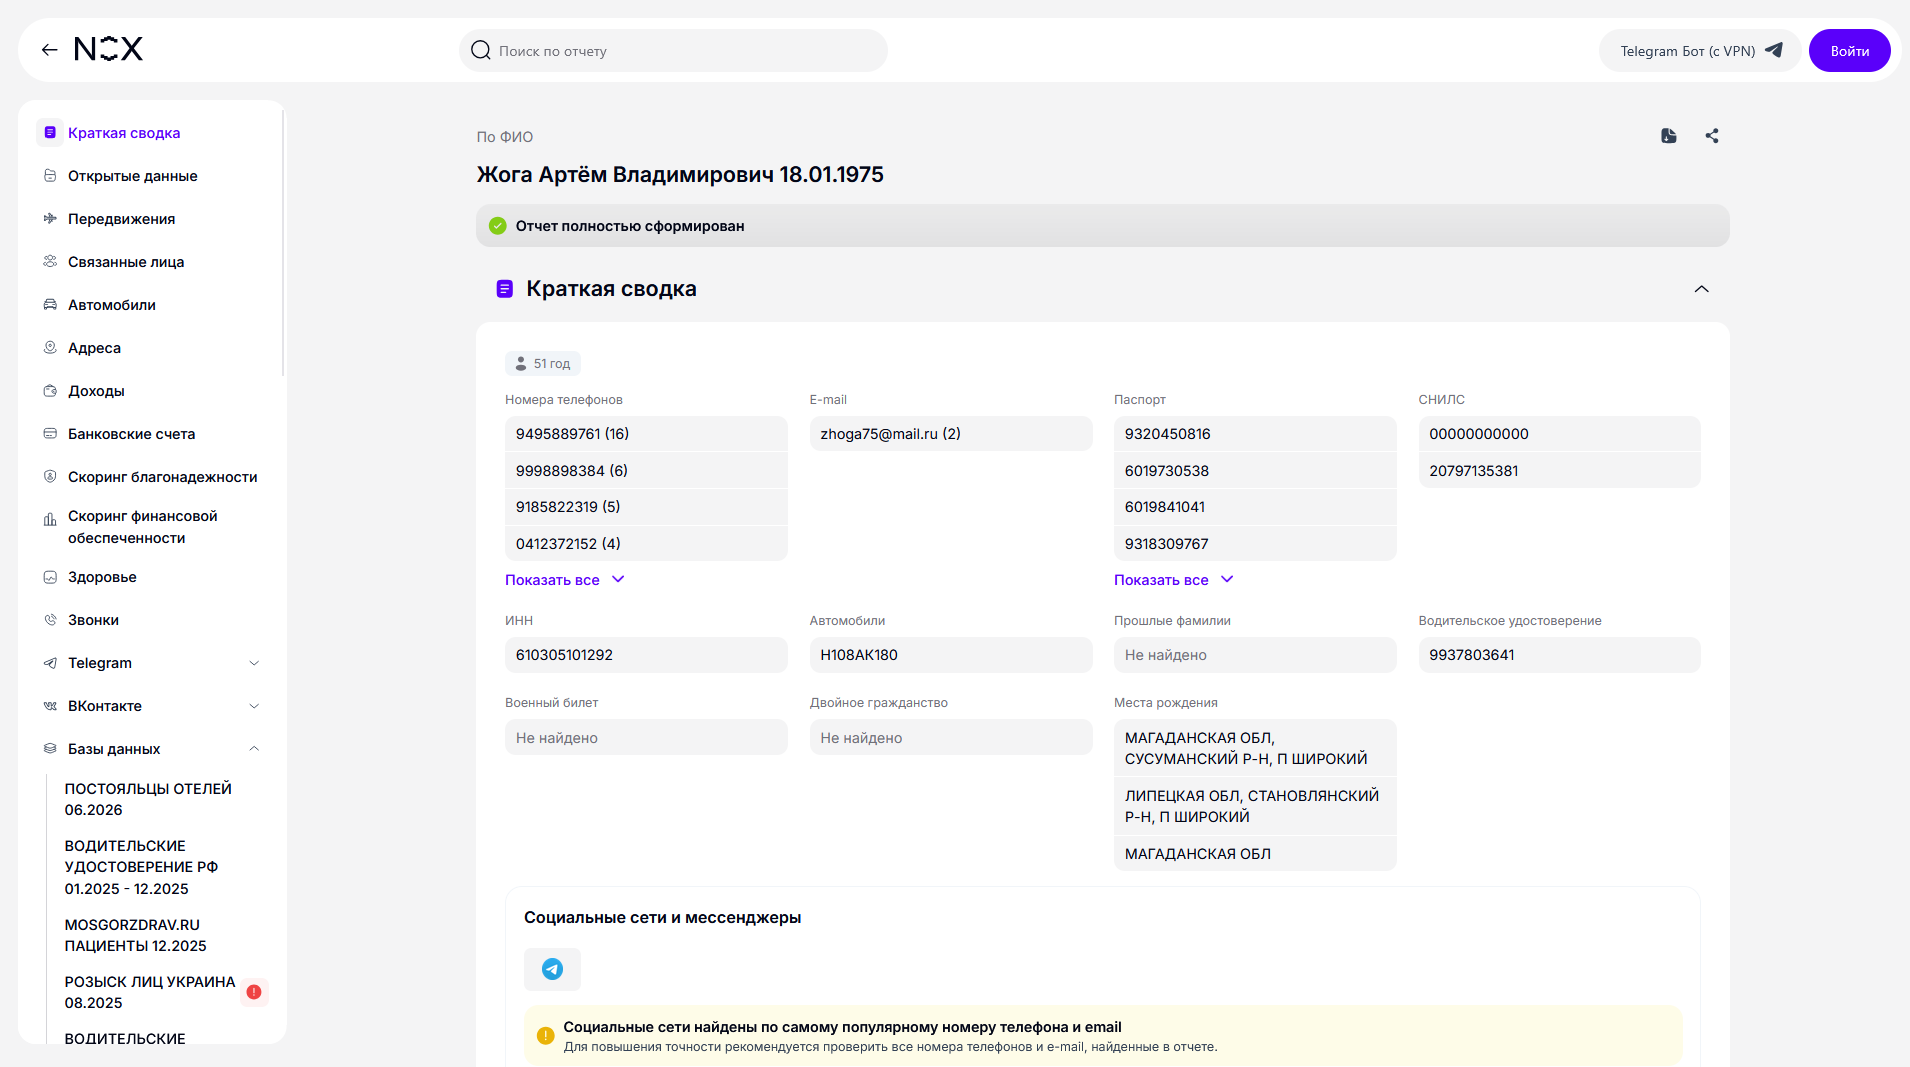Download report via document icon

1669,136
